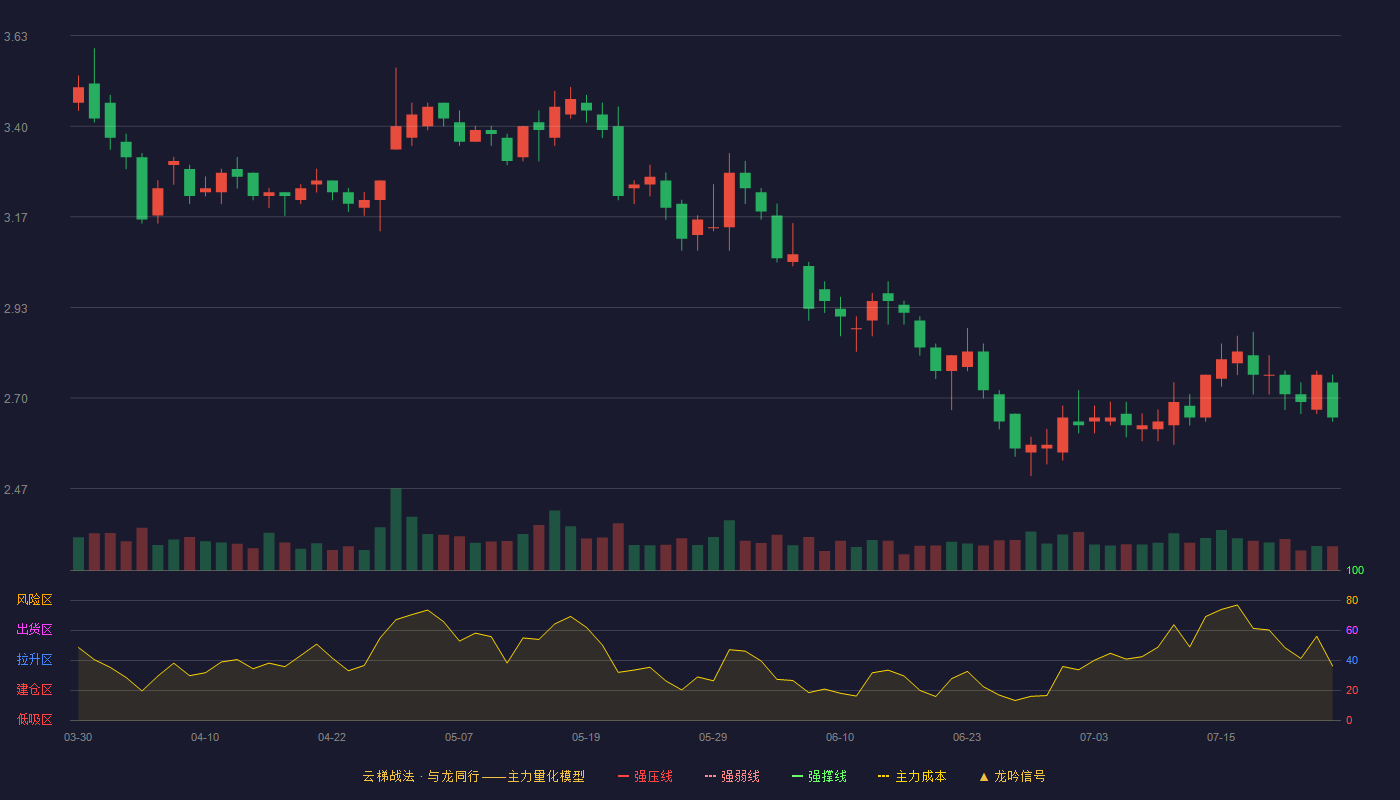
Task: Toggle the 强撑线 legend series
Action: (x=819, y=776)
